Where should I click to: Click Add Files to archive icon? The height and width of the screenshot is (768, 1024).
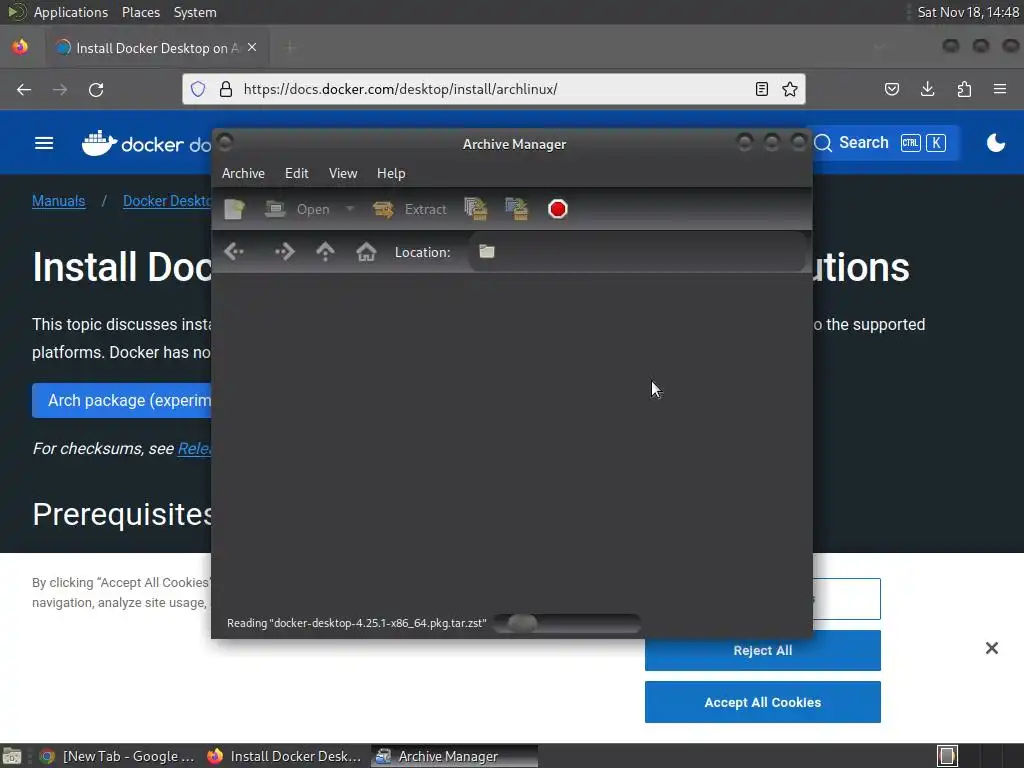point(475,209)
